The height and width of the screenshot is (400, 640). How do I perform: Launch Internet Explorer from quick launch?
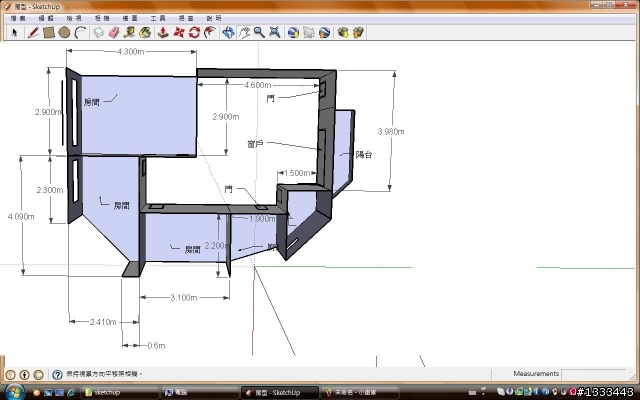(x=71, y=393)
